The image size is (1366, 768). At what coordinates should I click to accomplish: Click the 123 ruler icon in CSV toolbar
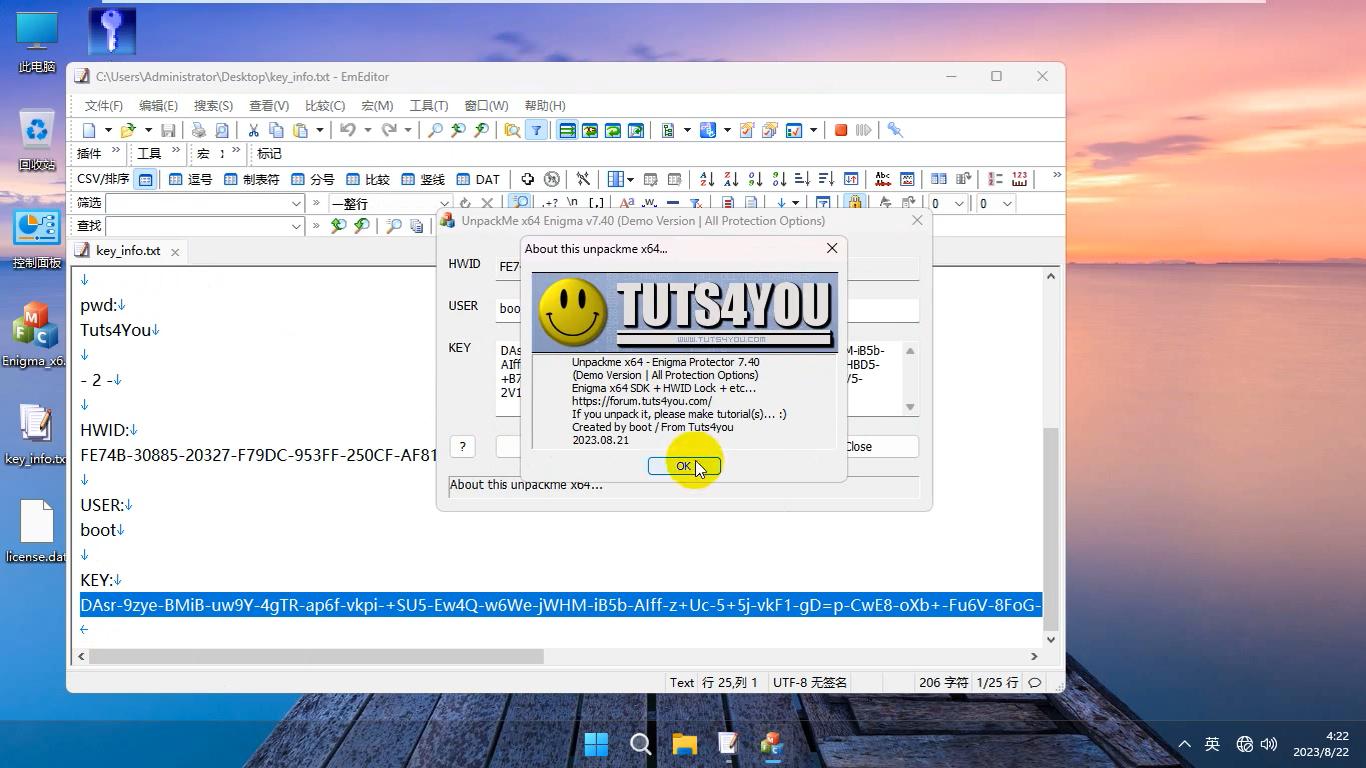[x=1019, y=179]
